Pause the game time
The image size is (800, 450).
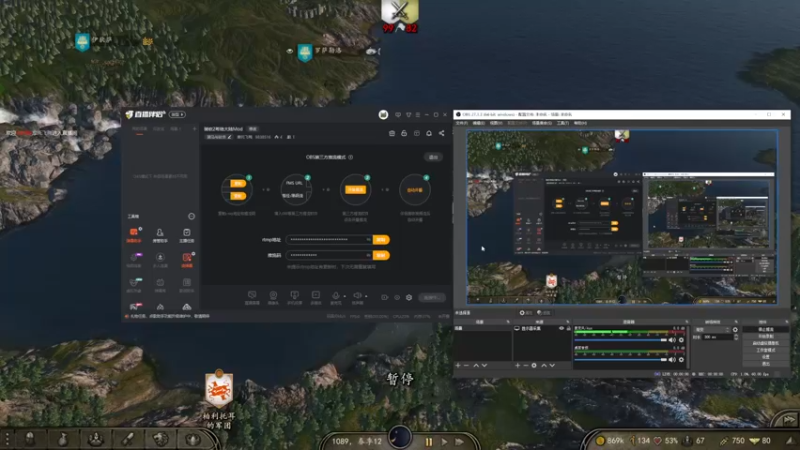(x=429, y=441)
